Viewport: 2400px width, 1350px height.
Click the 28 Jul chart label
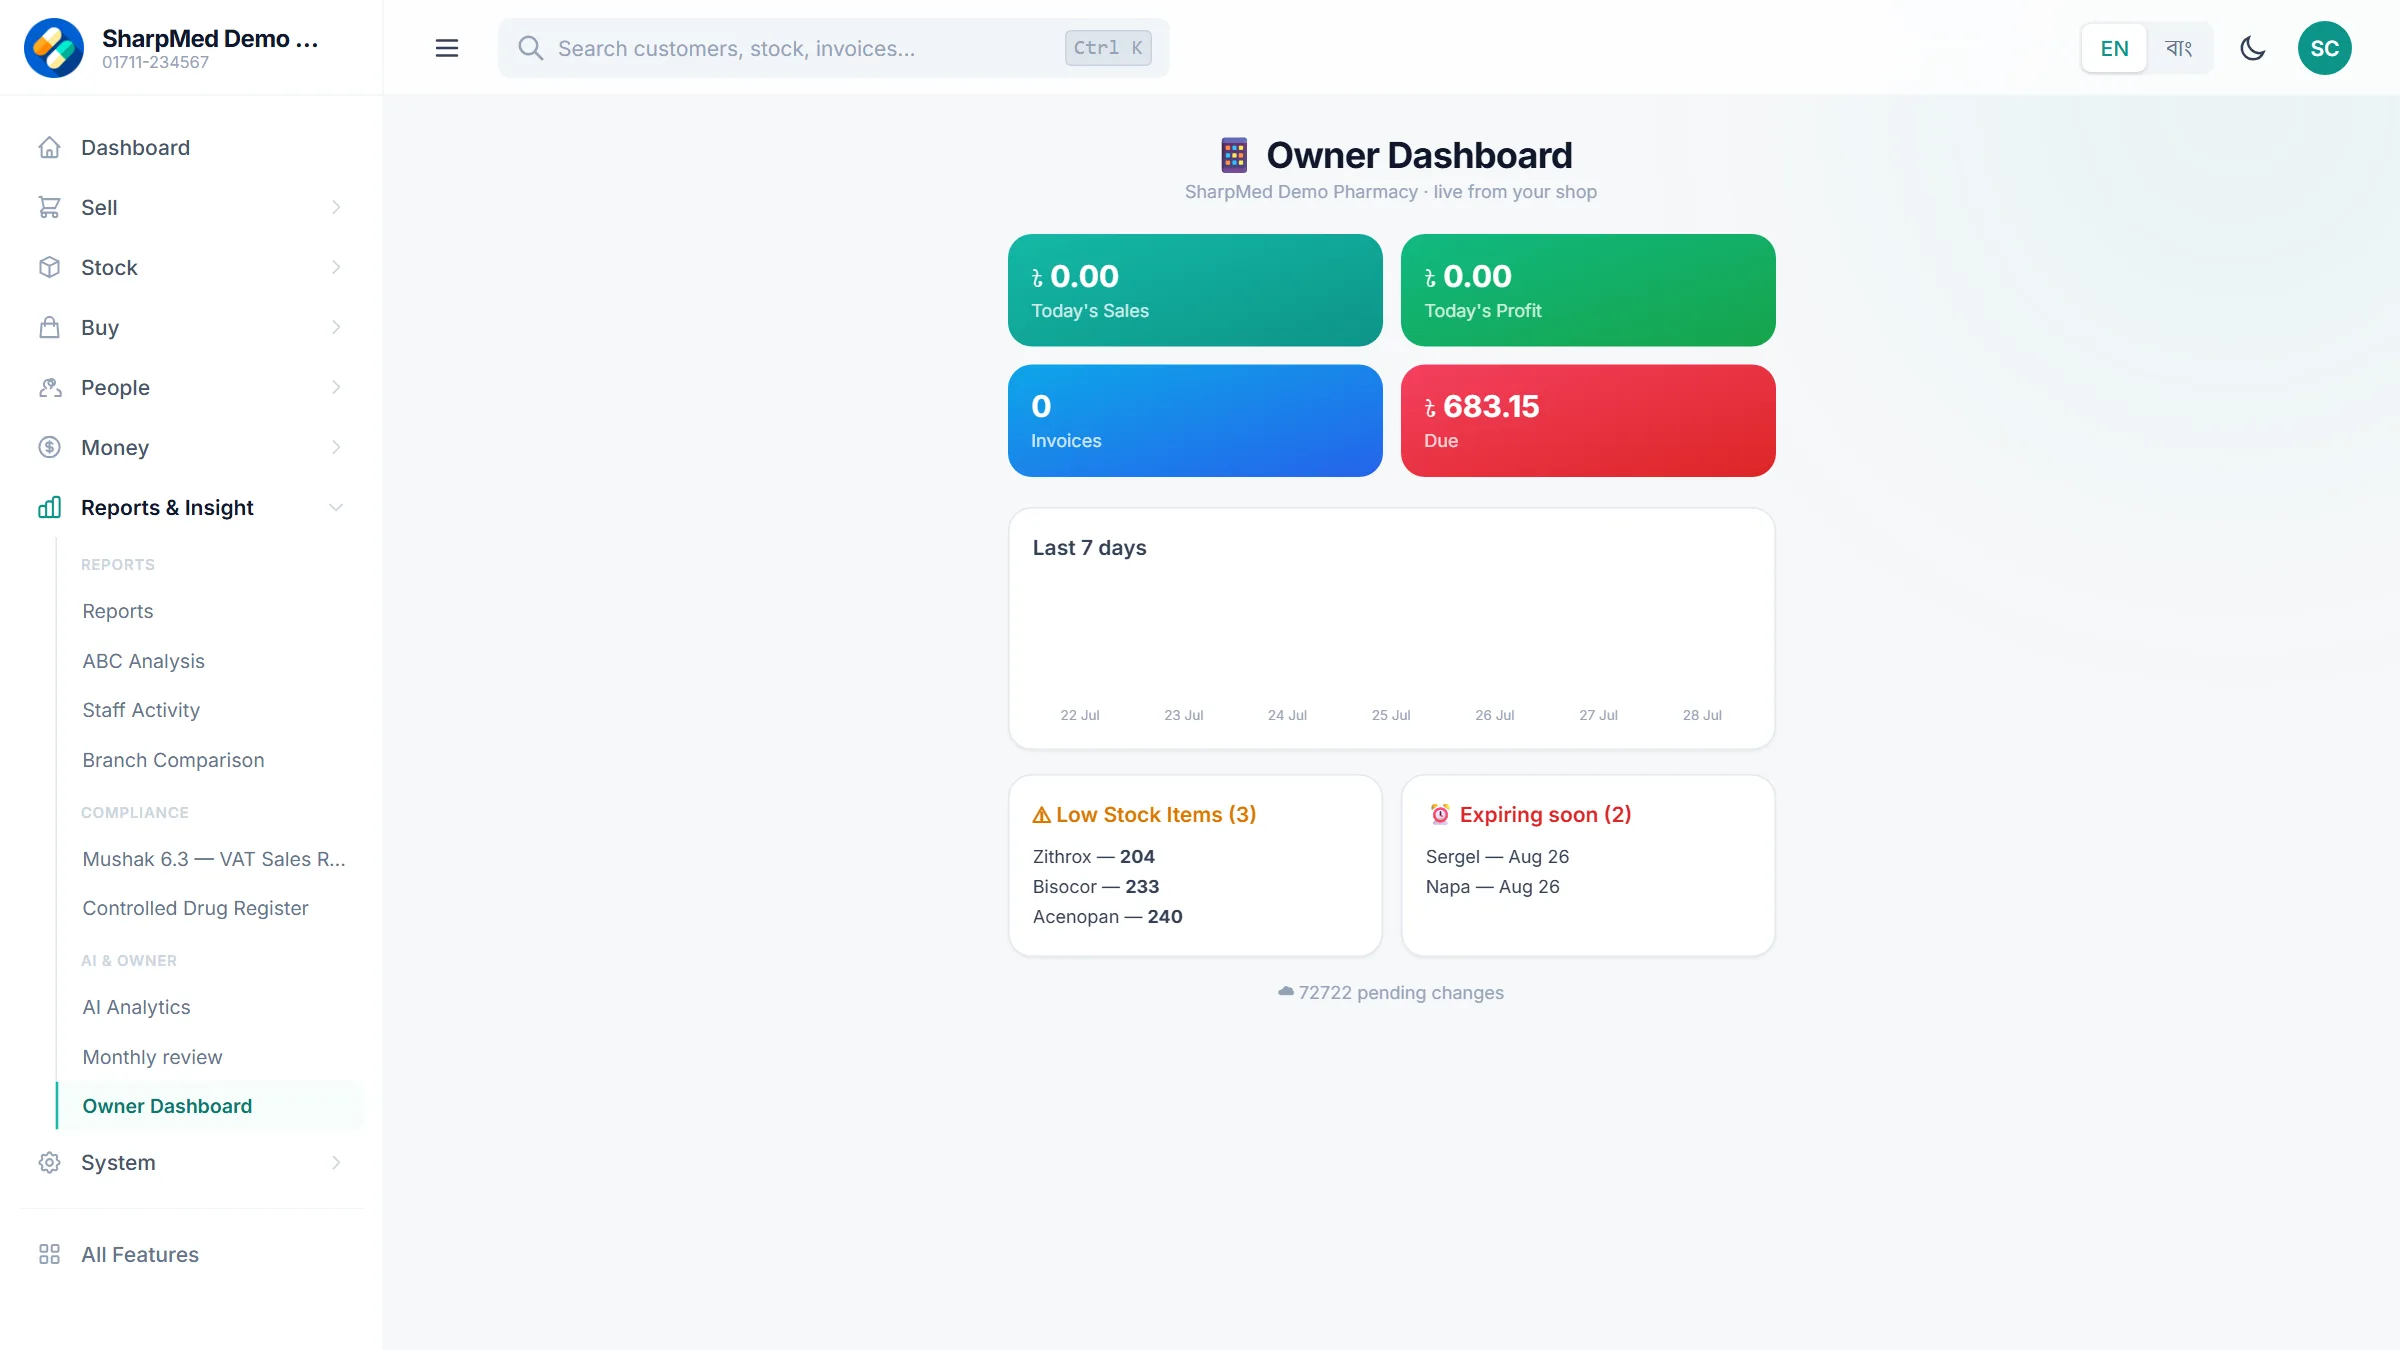pyautogui.click(x=1702, y=715)
